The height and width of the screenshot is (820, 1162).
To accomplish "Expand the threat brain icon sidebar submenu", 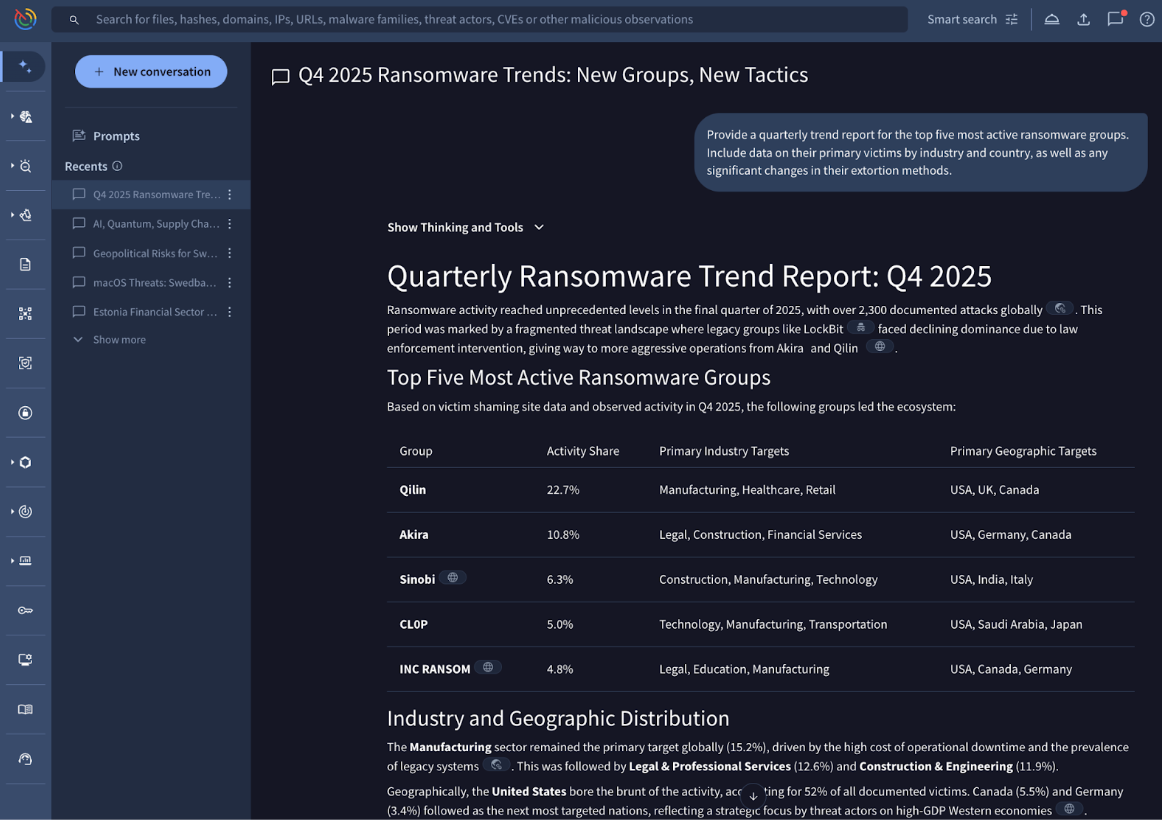I will coord(26,117).
